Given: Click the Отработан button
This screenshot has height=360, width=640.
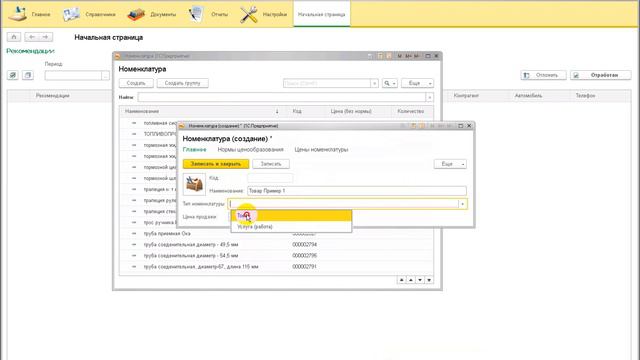Looking at the screenshot, I should click(600, 75).
